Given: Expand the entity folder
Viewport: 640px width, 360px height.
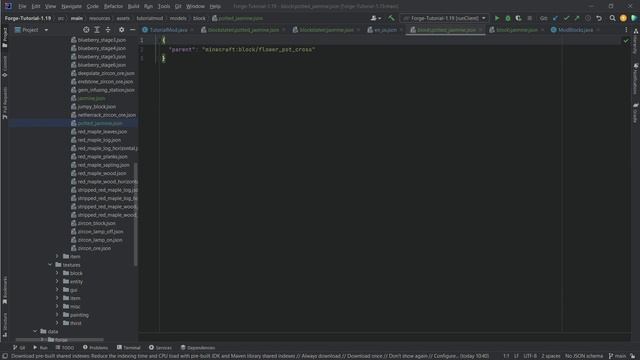Looking at the screenshot, I should 57,282.
